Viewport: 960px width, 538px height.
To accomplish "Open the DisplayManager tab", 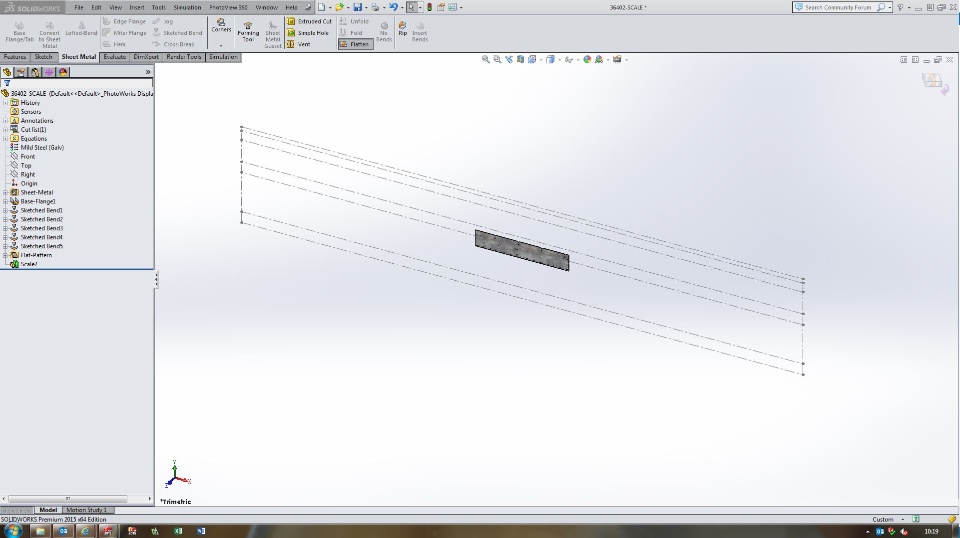I will pyautogui.click(x=63, y=72).
